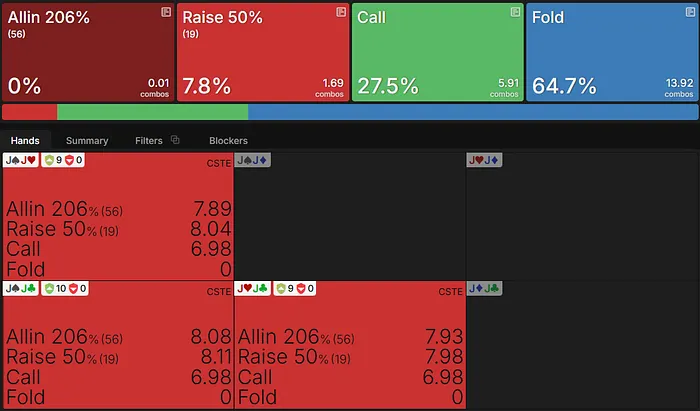Image resolution: width=700 pixels, height=411 pixels.
Task: Select the Hands tab
Action: click(x=25, y=141)
